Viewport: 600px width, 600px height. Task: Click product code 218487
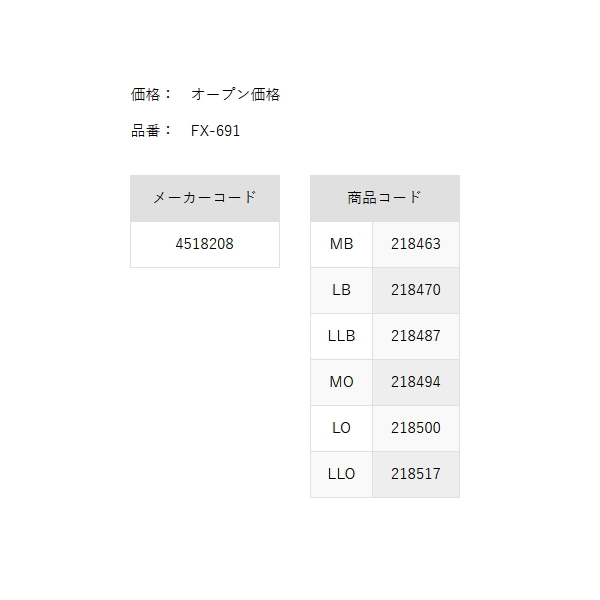[x=416, y=336]
